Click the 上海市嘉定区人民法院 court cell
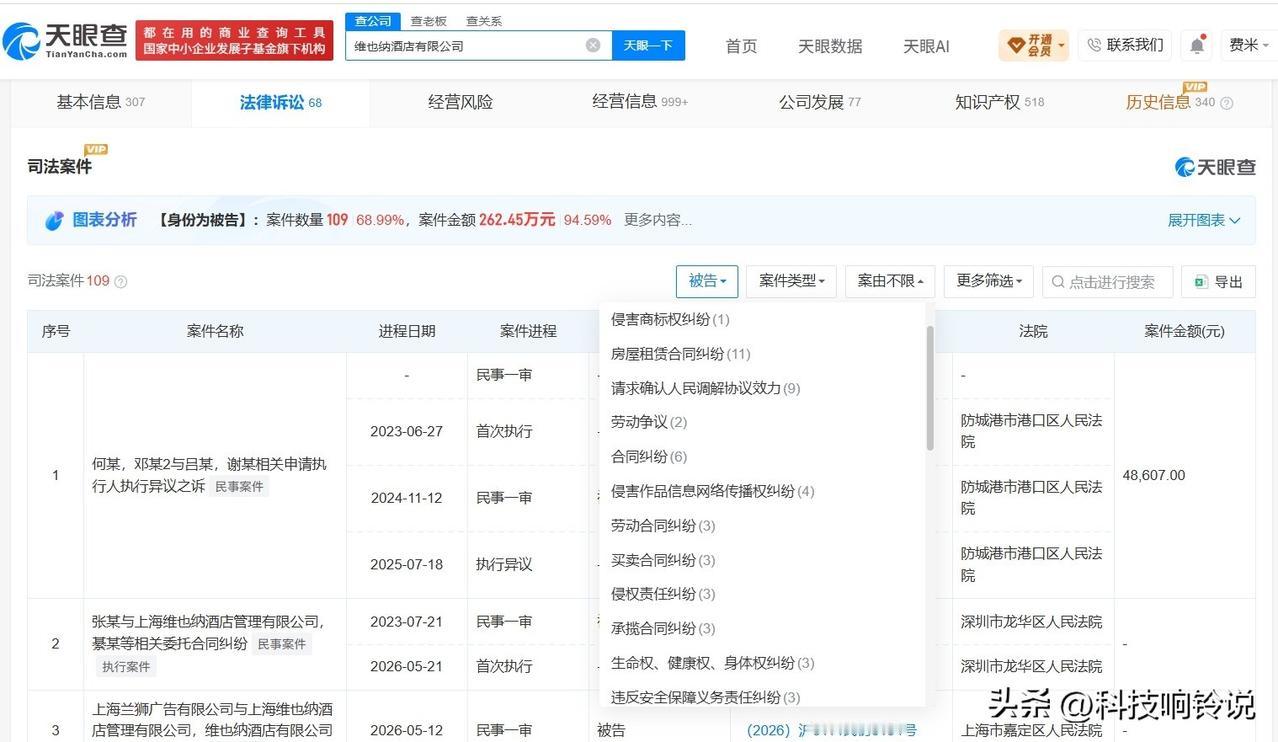 click(x=1032, y=730)
